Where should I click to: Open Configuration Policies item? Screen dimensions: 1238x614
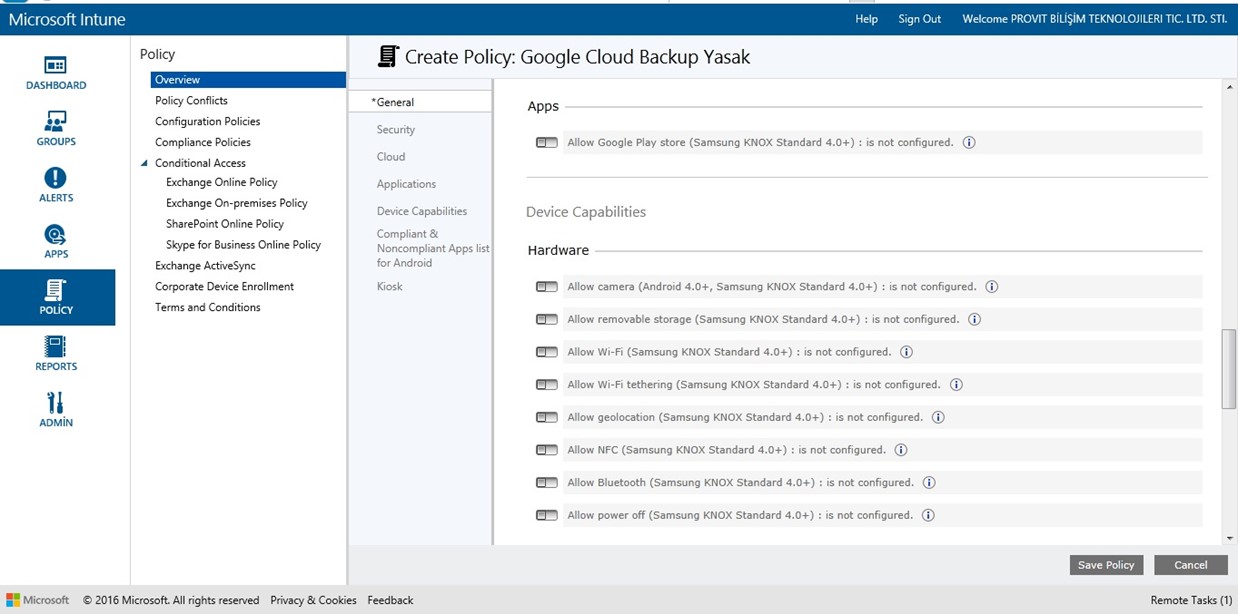click(x=207, y=122)
